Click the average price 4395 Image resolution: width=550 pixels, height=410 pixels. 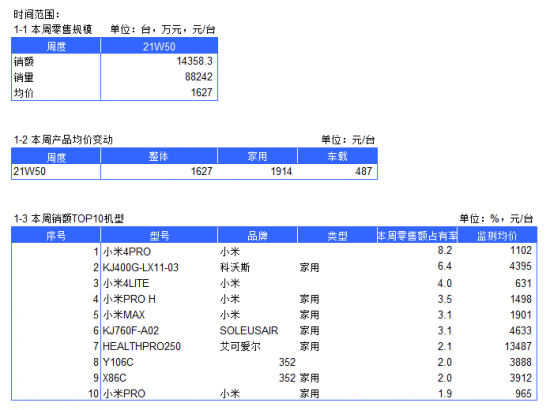[521, 266]
